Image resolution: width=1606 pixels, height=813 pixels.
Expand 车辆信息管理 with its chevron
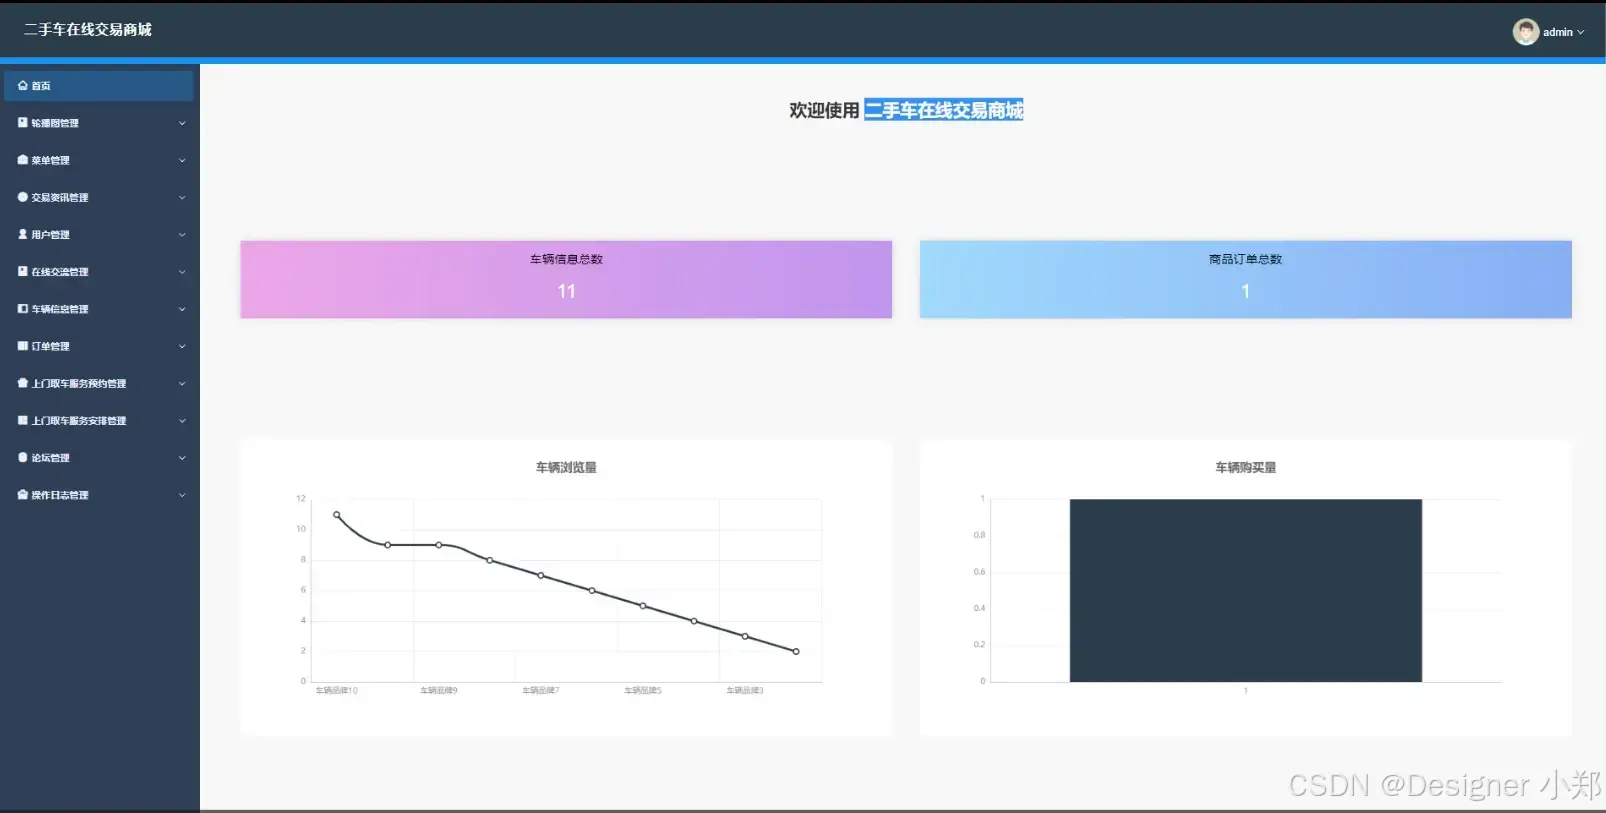click(x=182, y=309)
